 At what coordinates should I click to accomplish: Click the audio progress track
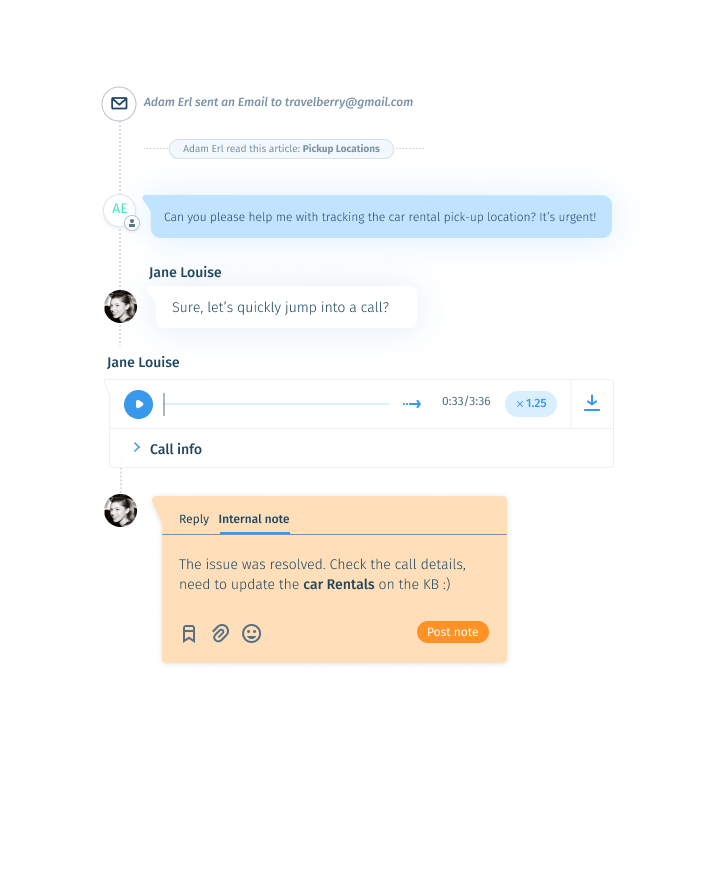coord(276,404)
